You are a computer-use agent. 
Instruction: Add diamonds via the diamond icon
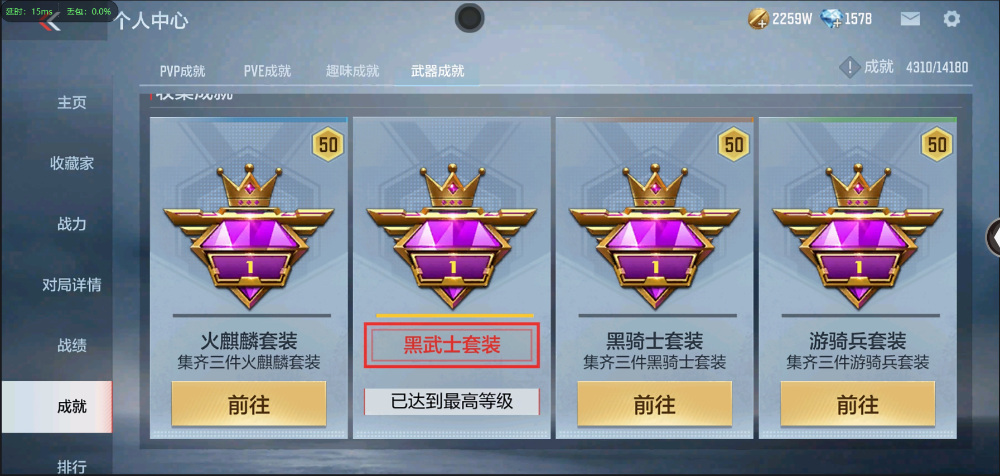[x=832, y=19]
